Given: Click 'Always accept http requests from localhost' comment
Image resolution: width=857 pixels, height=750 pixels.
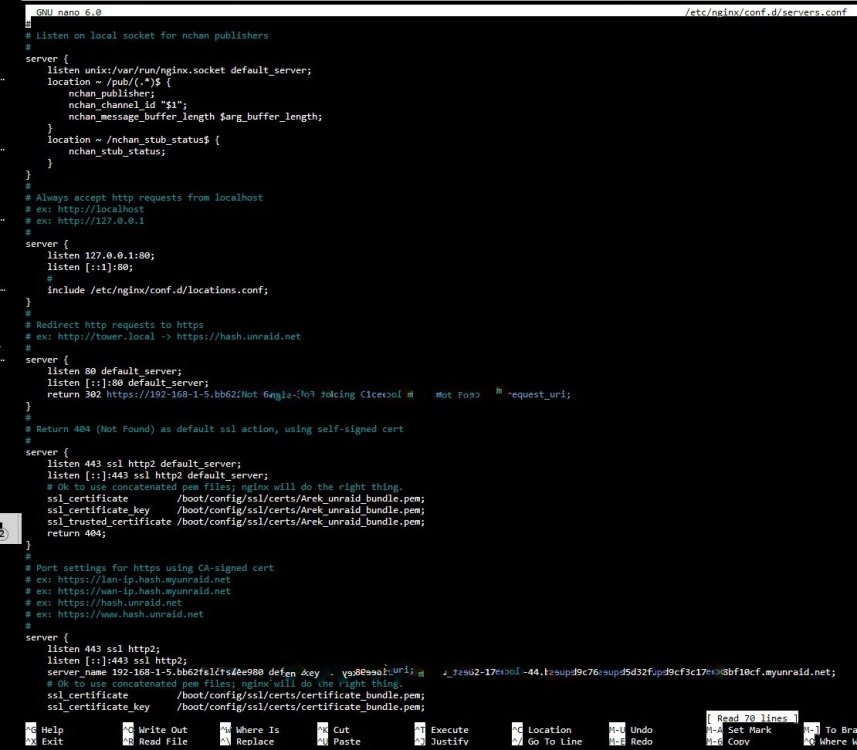Looking at the screenshot, I should coord(144,197).
